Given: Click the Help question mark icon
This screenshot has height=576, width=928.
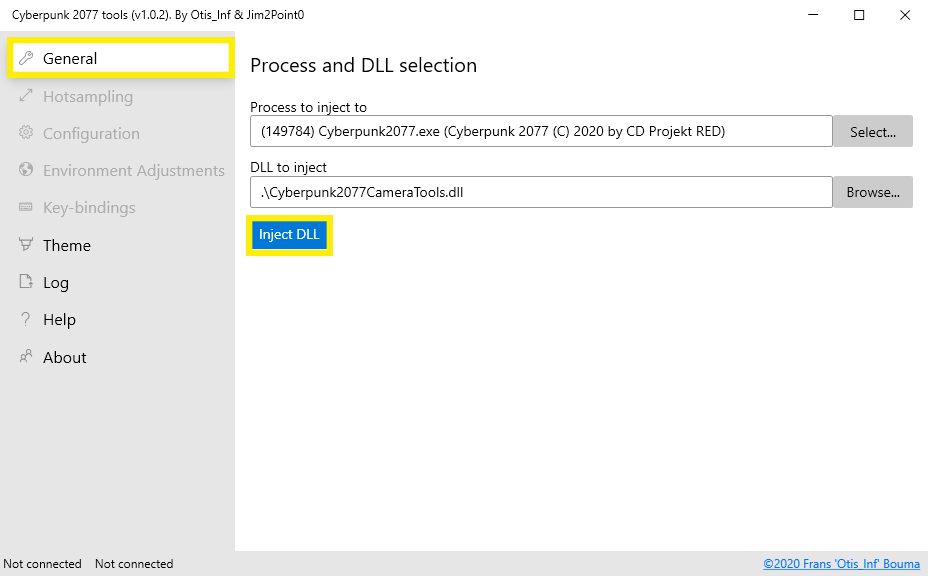Looking at the screenshot, I should pyautogui.click(x=26, y=320).
